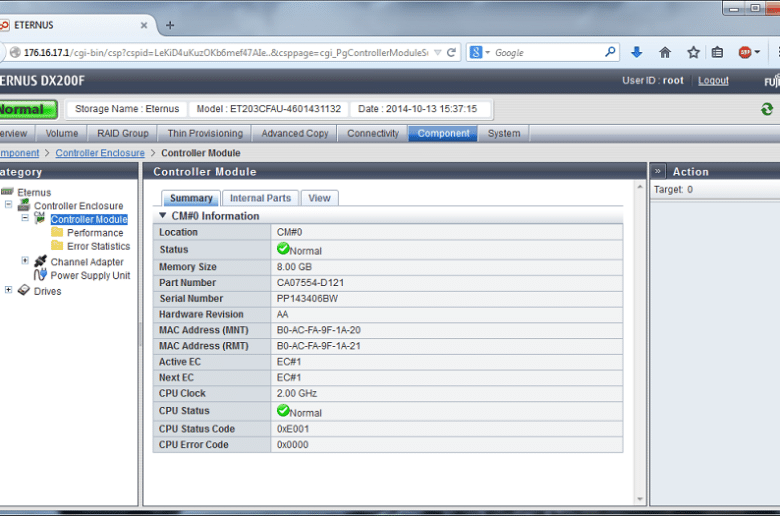Click the browser reload icon
The image size is (780, 516).
point(451,52)
